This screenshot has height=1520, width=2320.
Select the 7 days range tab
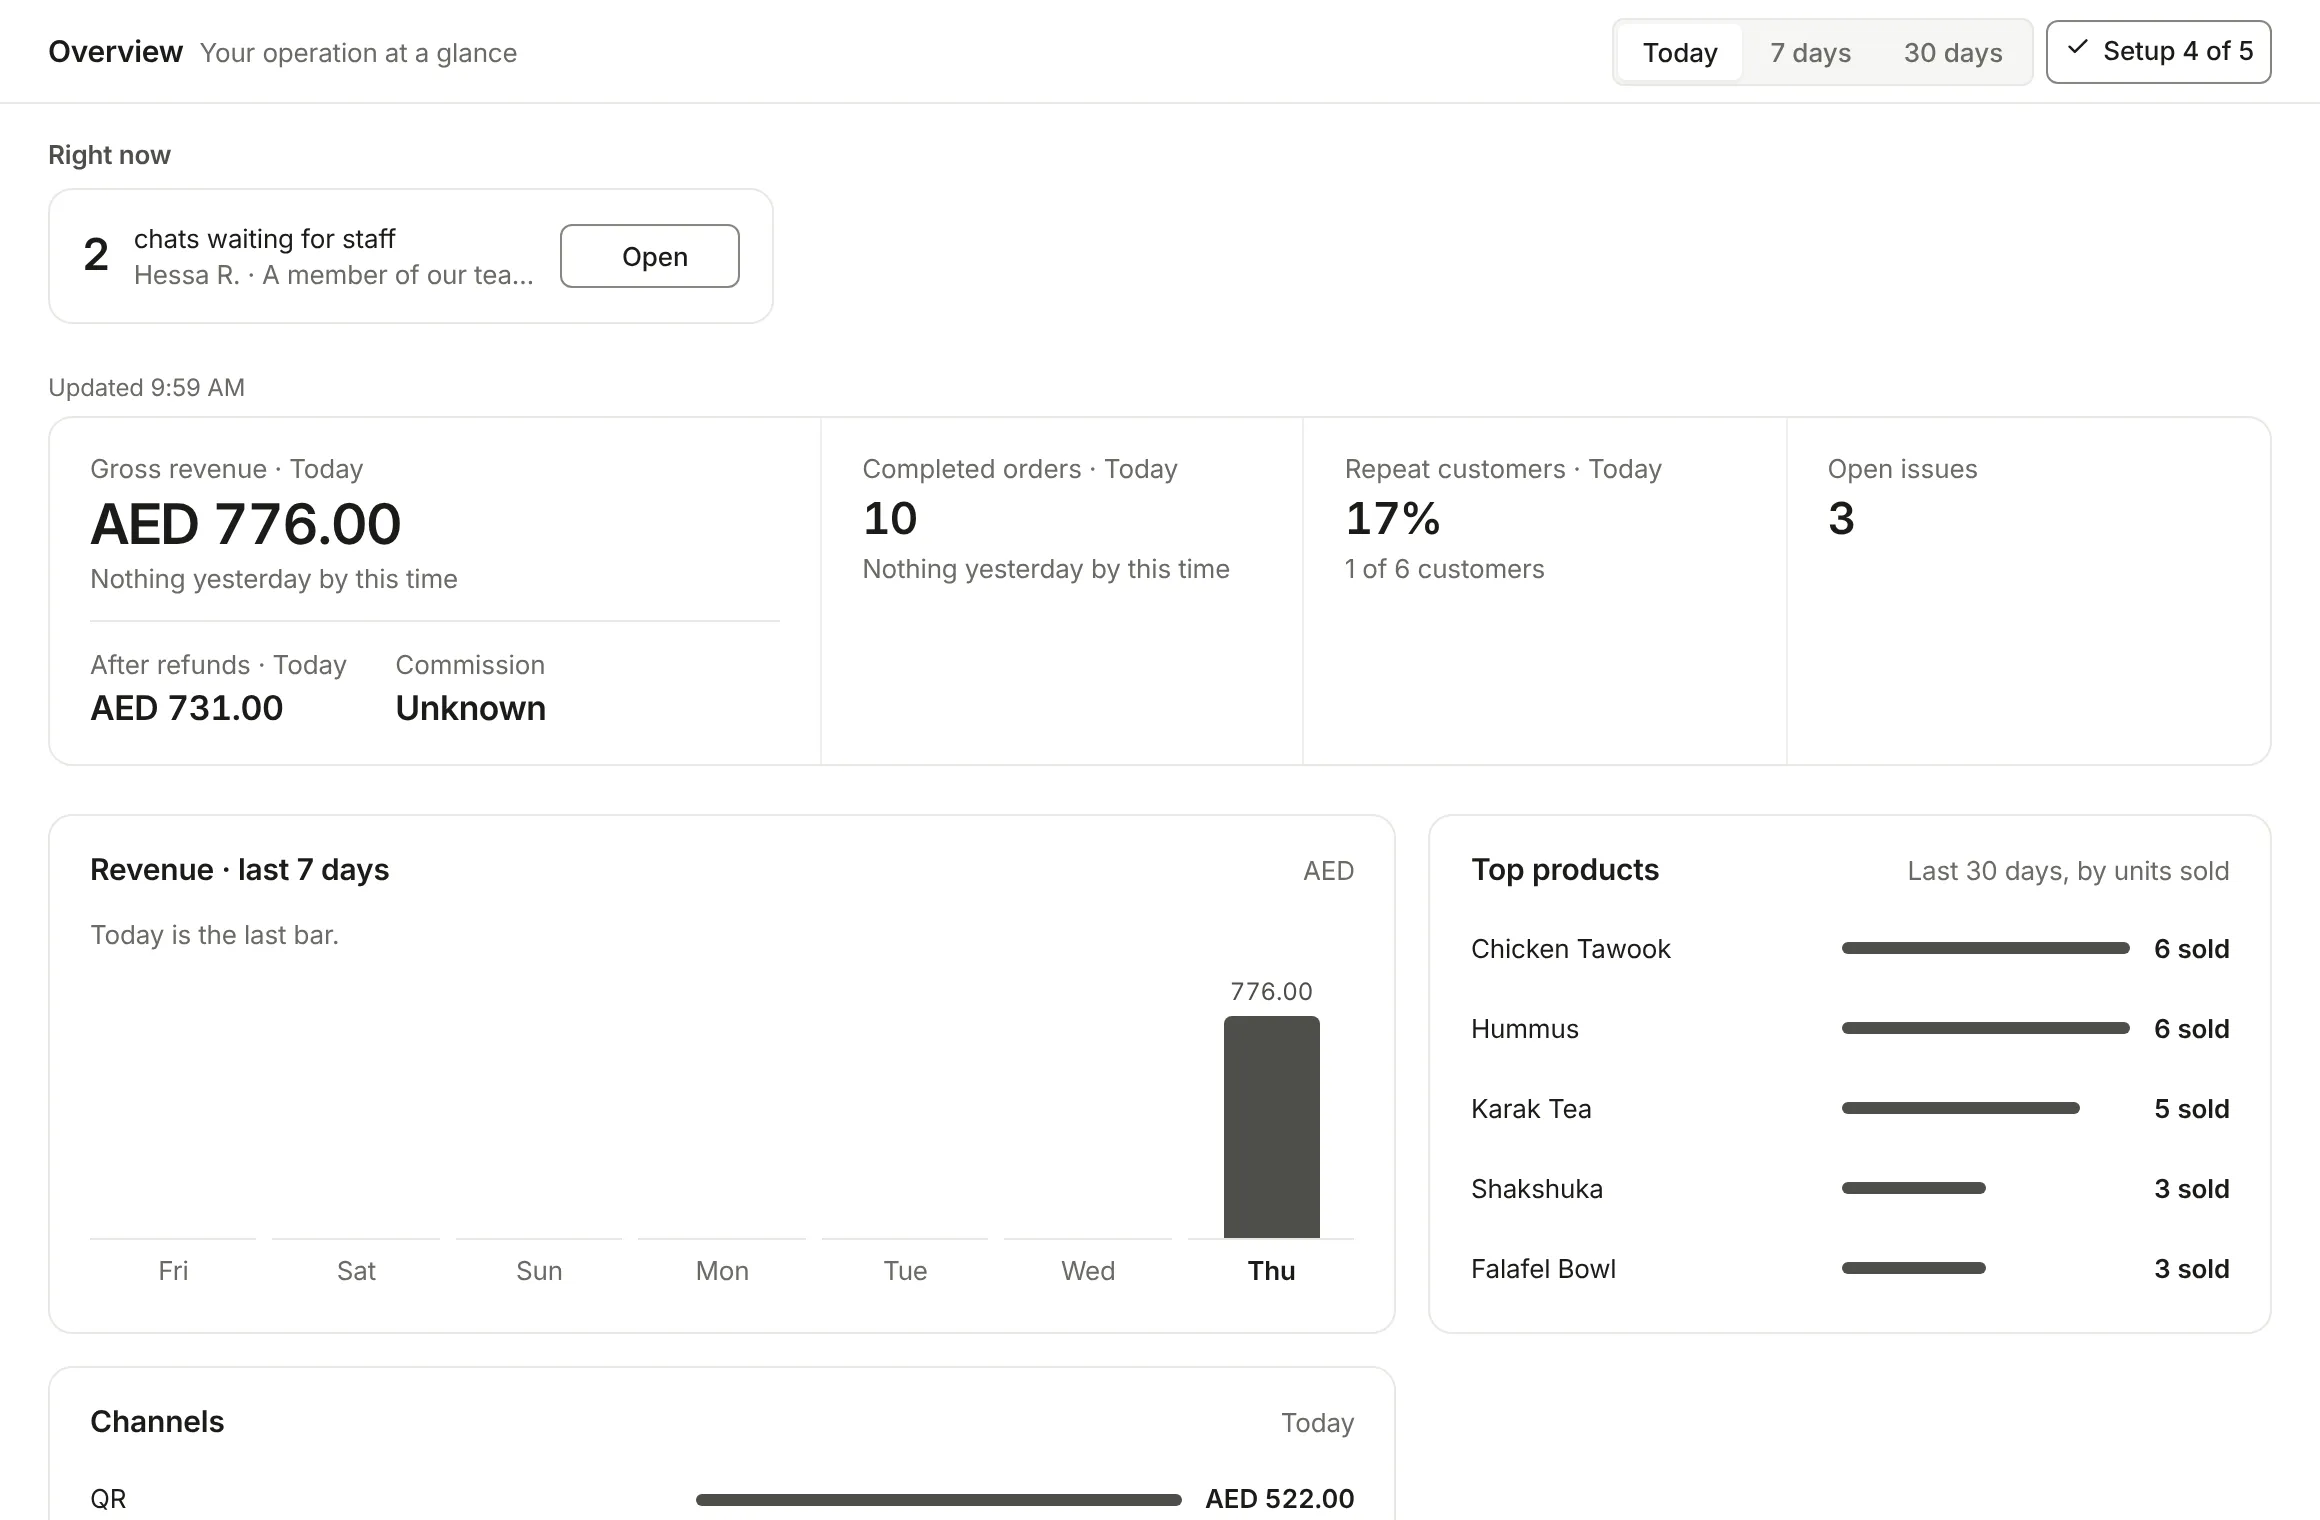[1810, 52]
